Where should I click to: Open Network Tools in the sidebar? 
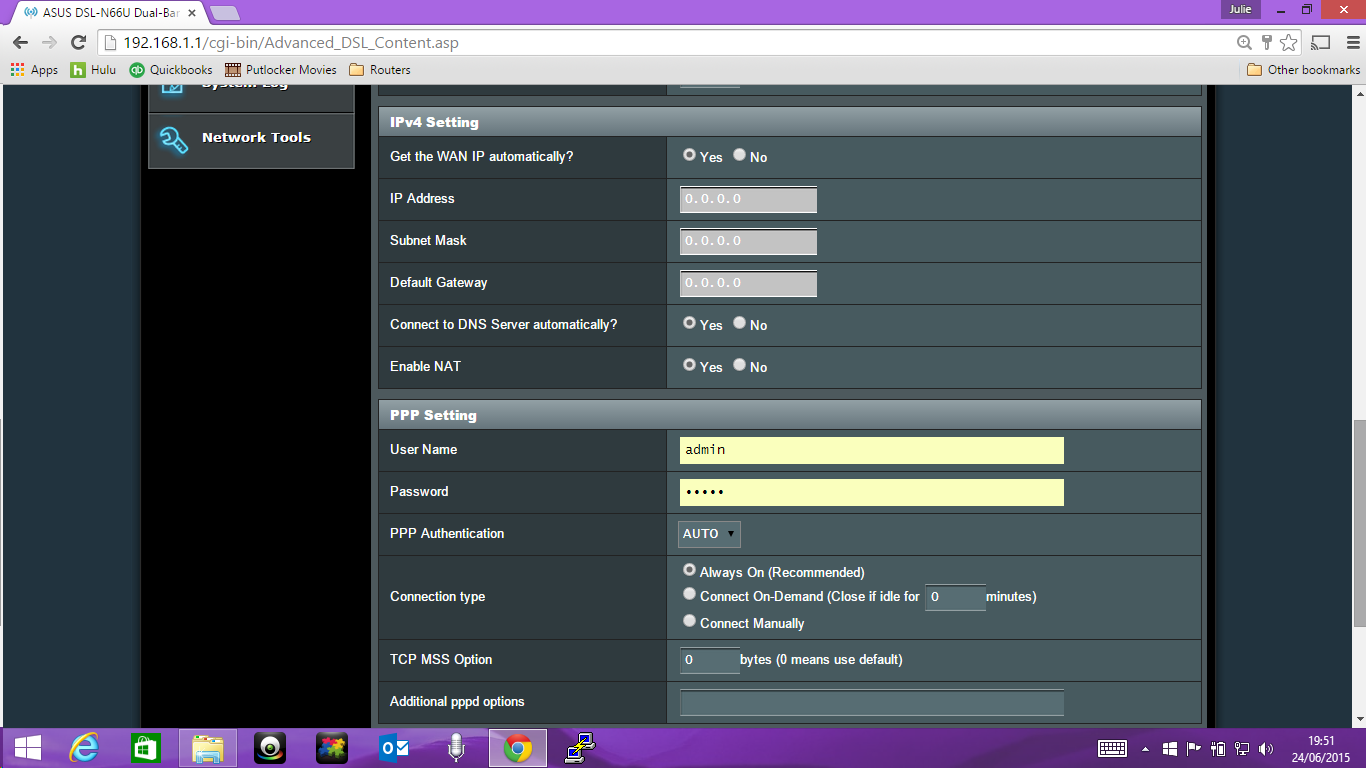coord(249,137)
